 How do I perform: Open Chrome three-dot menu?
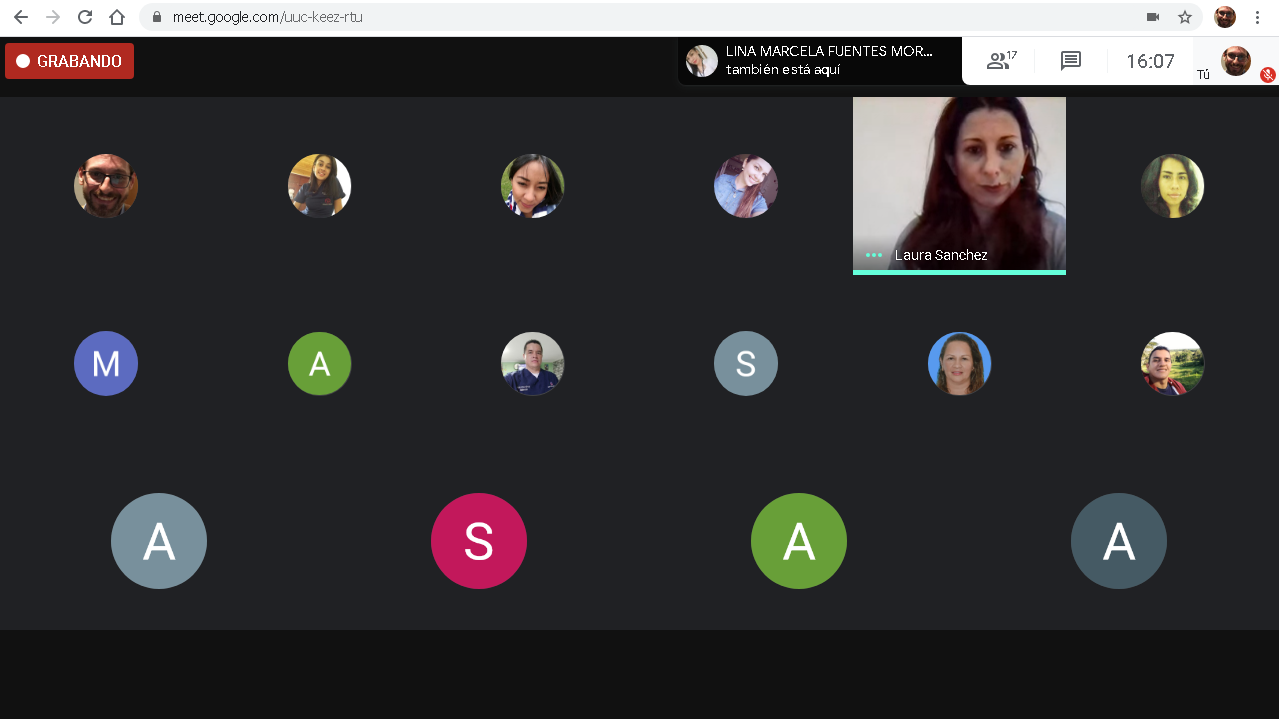[x=1257, y=17]
